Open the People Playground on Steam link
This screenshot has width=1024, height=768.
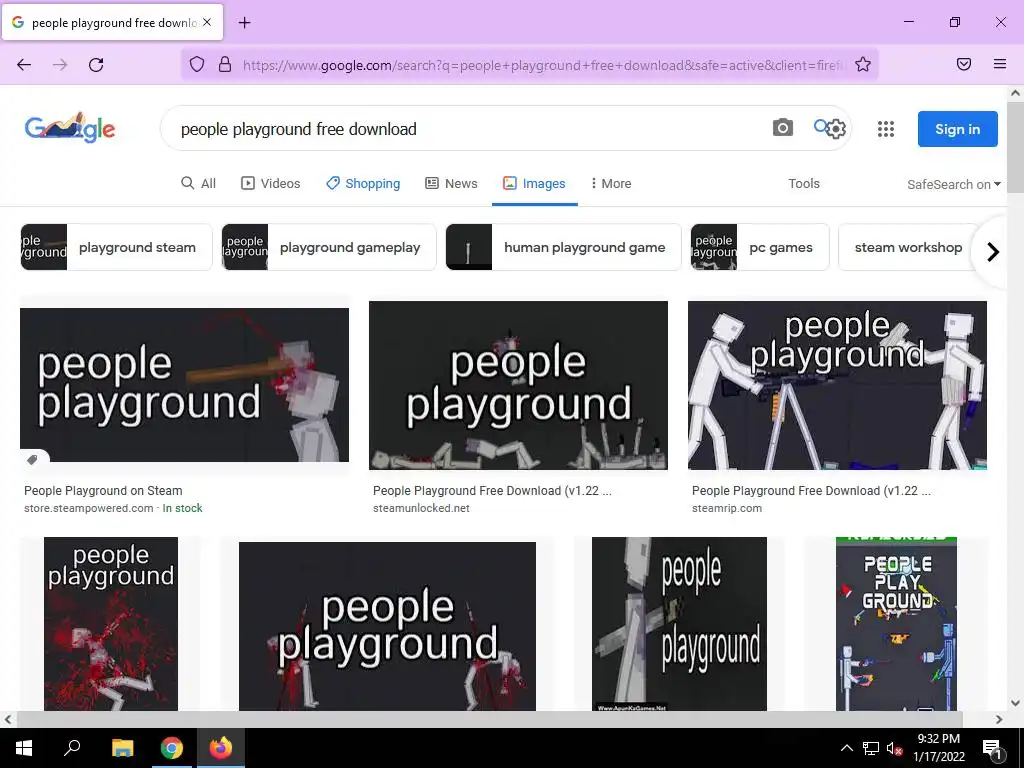[103, 490]
